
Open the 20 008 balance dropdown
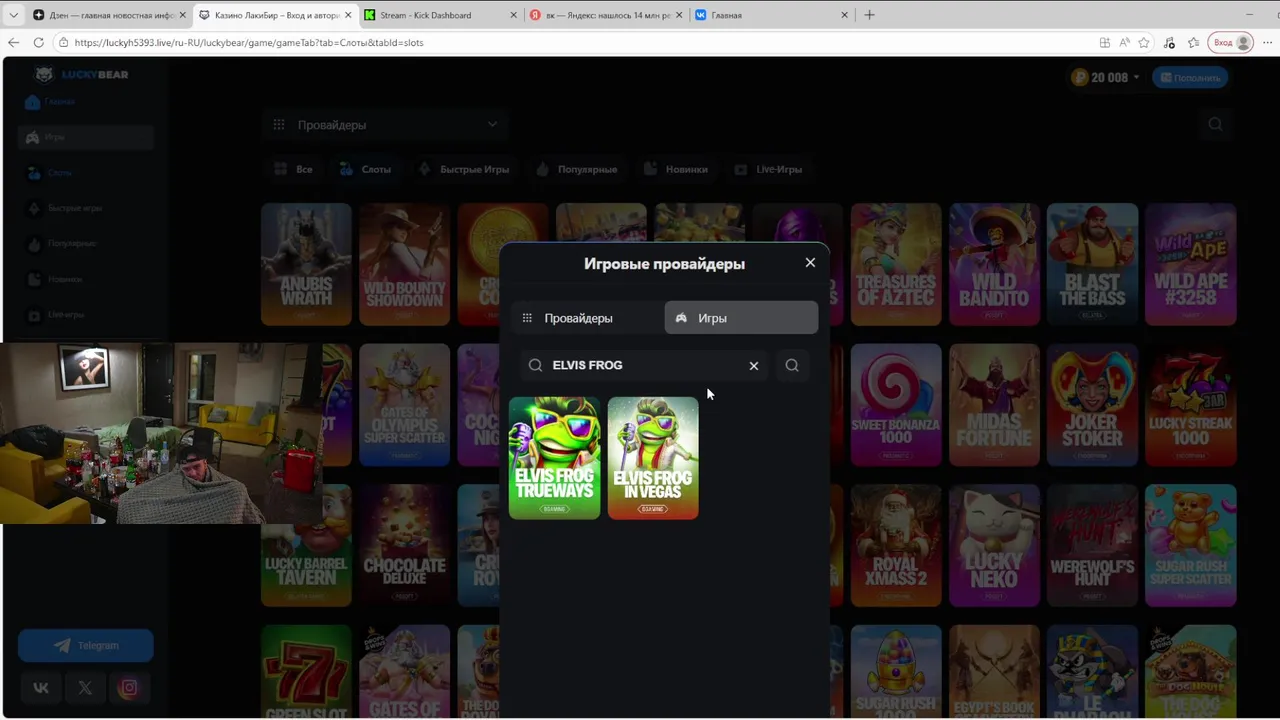click(x=1105, y=77)
